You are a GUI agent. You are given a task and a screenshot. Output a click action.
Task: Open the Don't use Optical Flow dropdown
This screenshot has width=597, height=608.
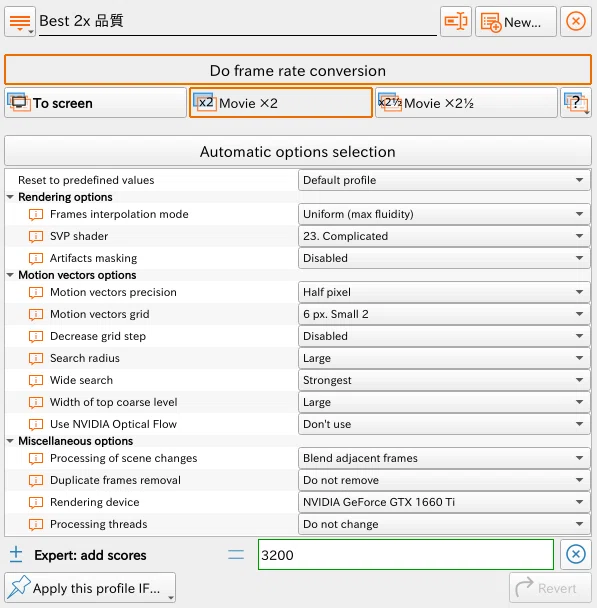(444, 424)
